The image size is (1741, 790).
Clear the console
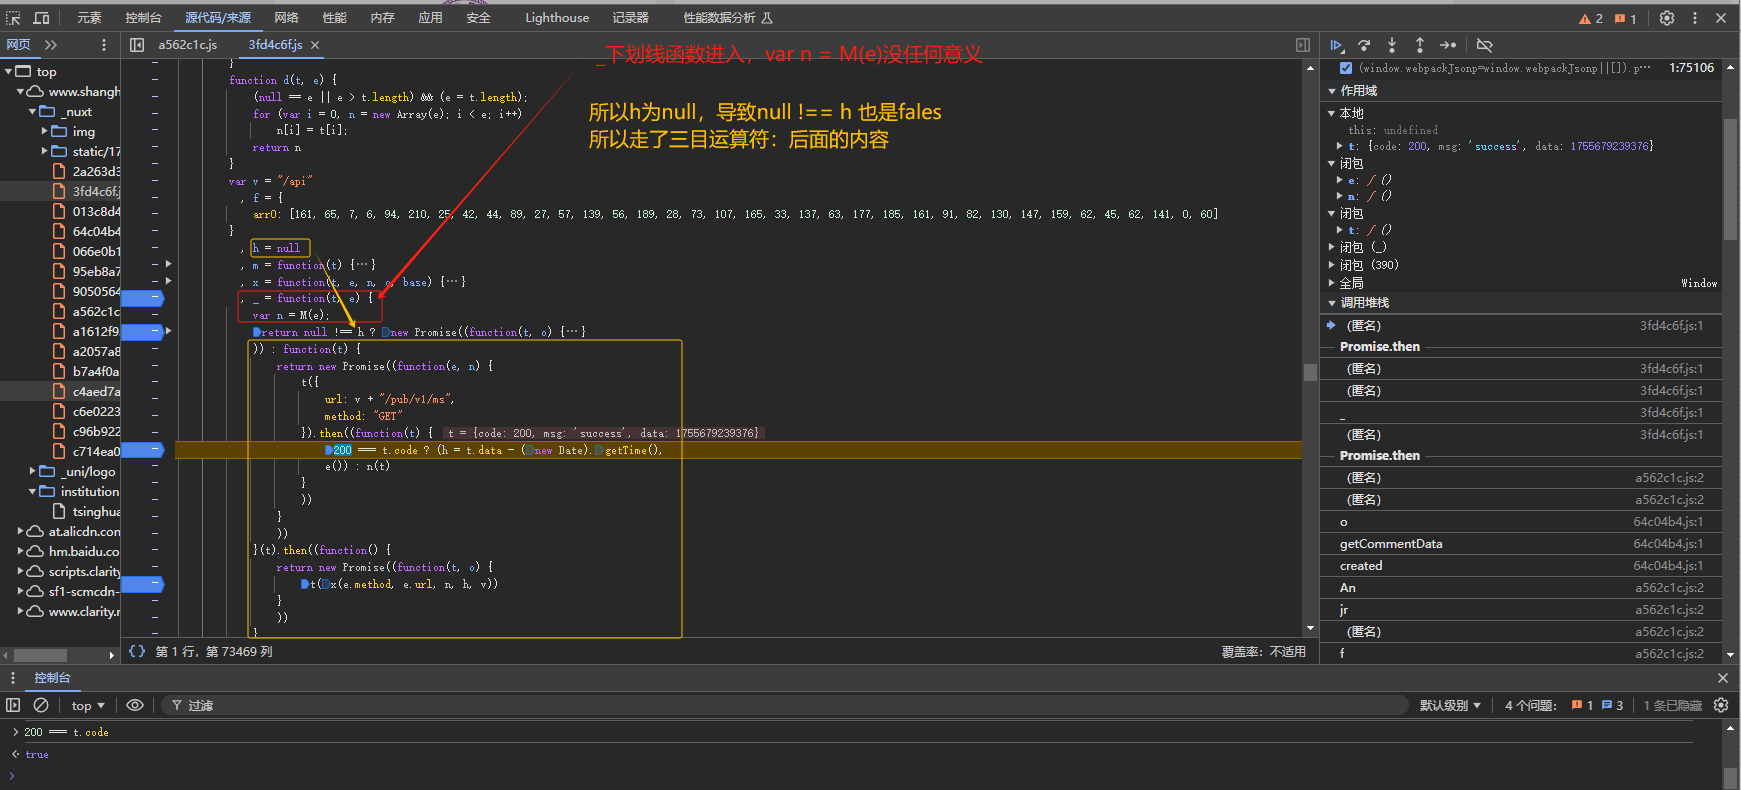[x=41, y=705]
